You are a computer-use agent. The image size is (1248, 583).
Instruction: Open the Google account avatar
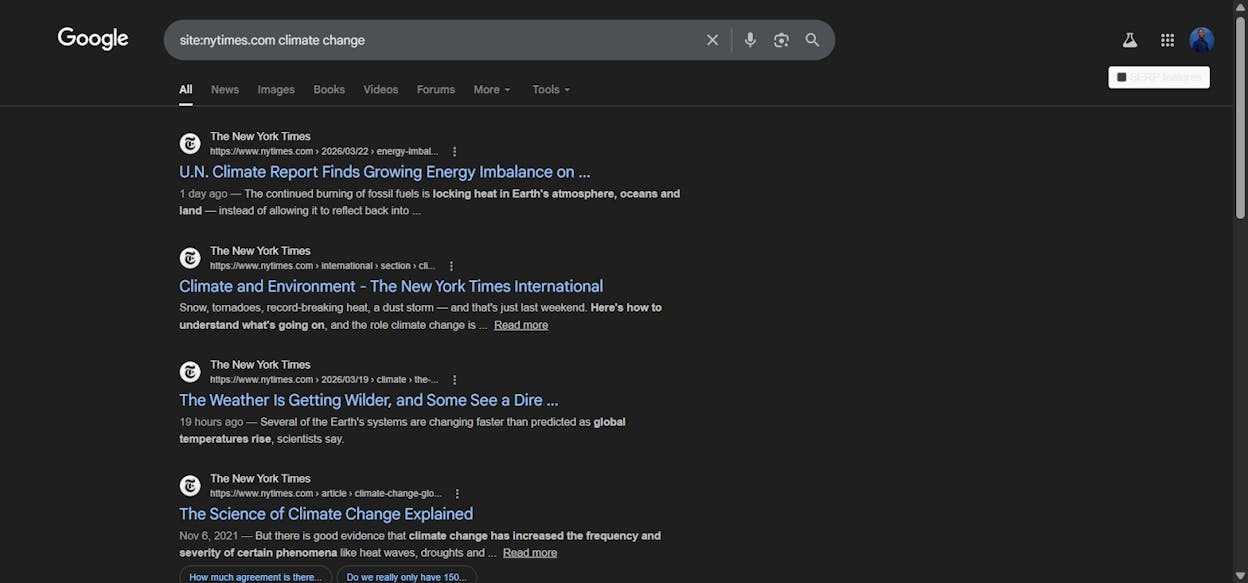click(x=1201, y=40)
